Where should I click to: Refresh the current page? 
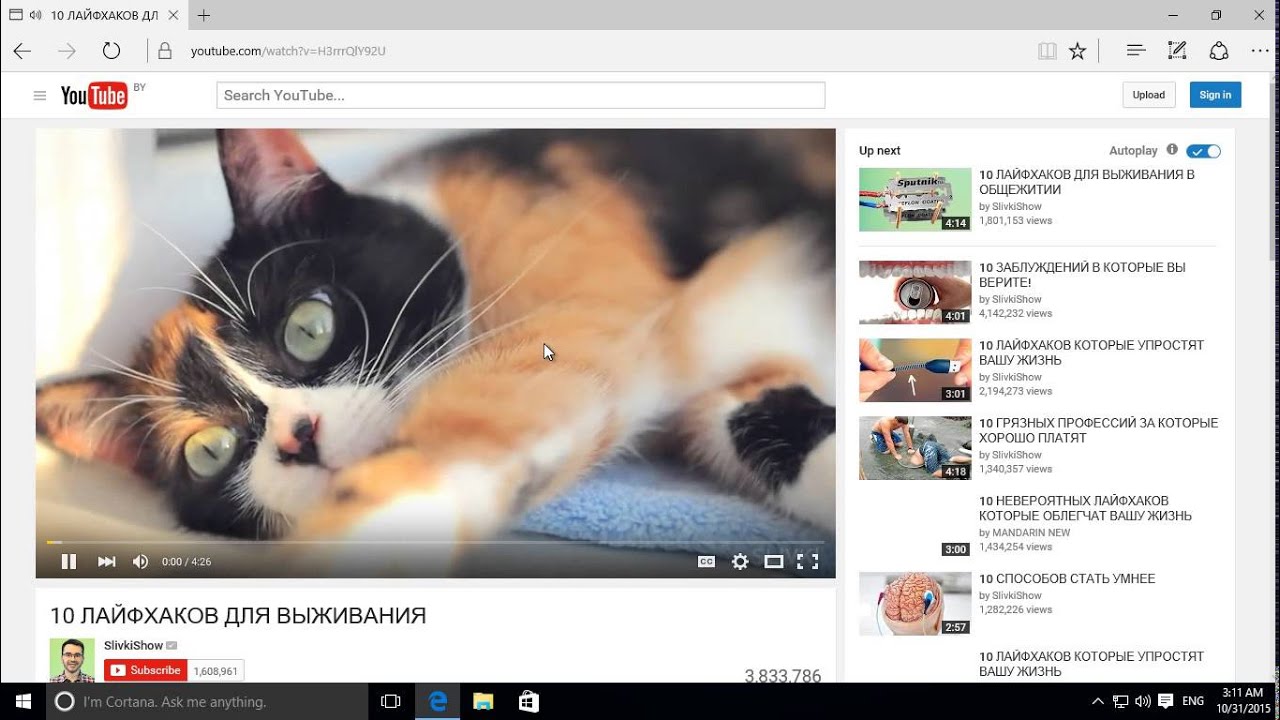tap(111, 51)
